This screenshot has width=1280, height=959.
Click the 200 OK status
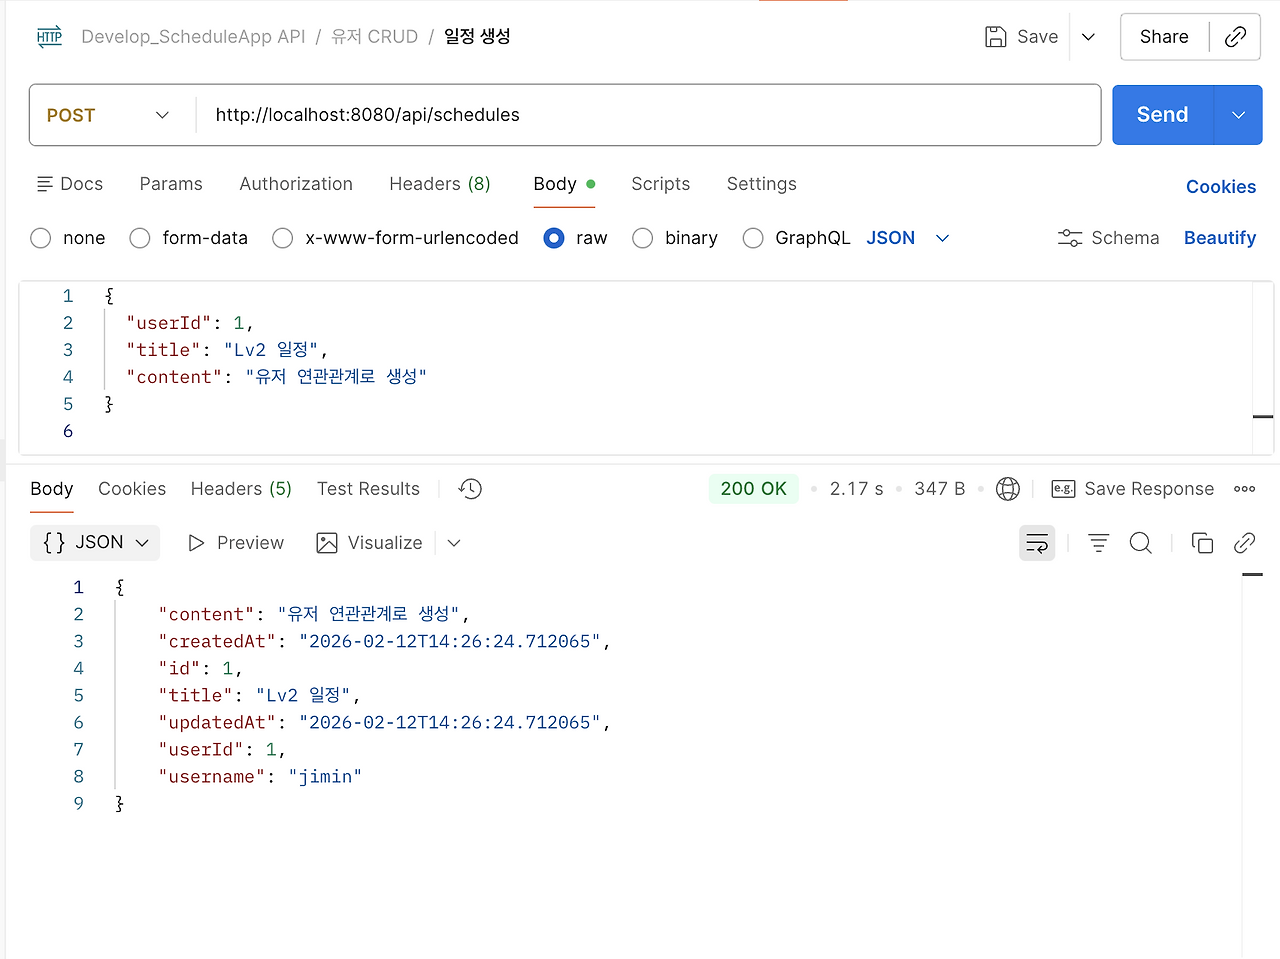(x=754, y=489)
